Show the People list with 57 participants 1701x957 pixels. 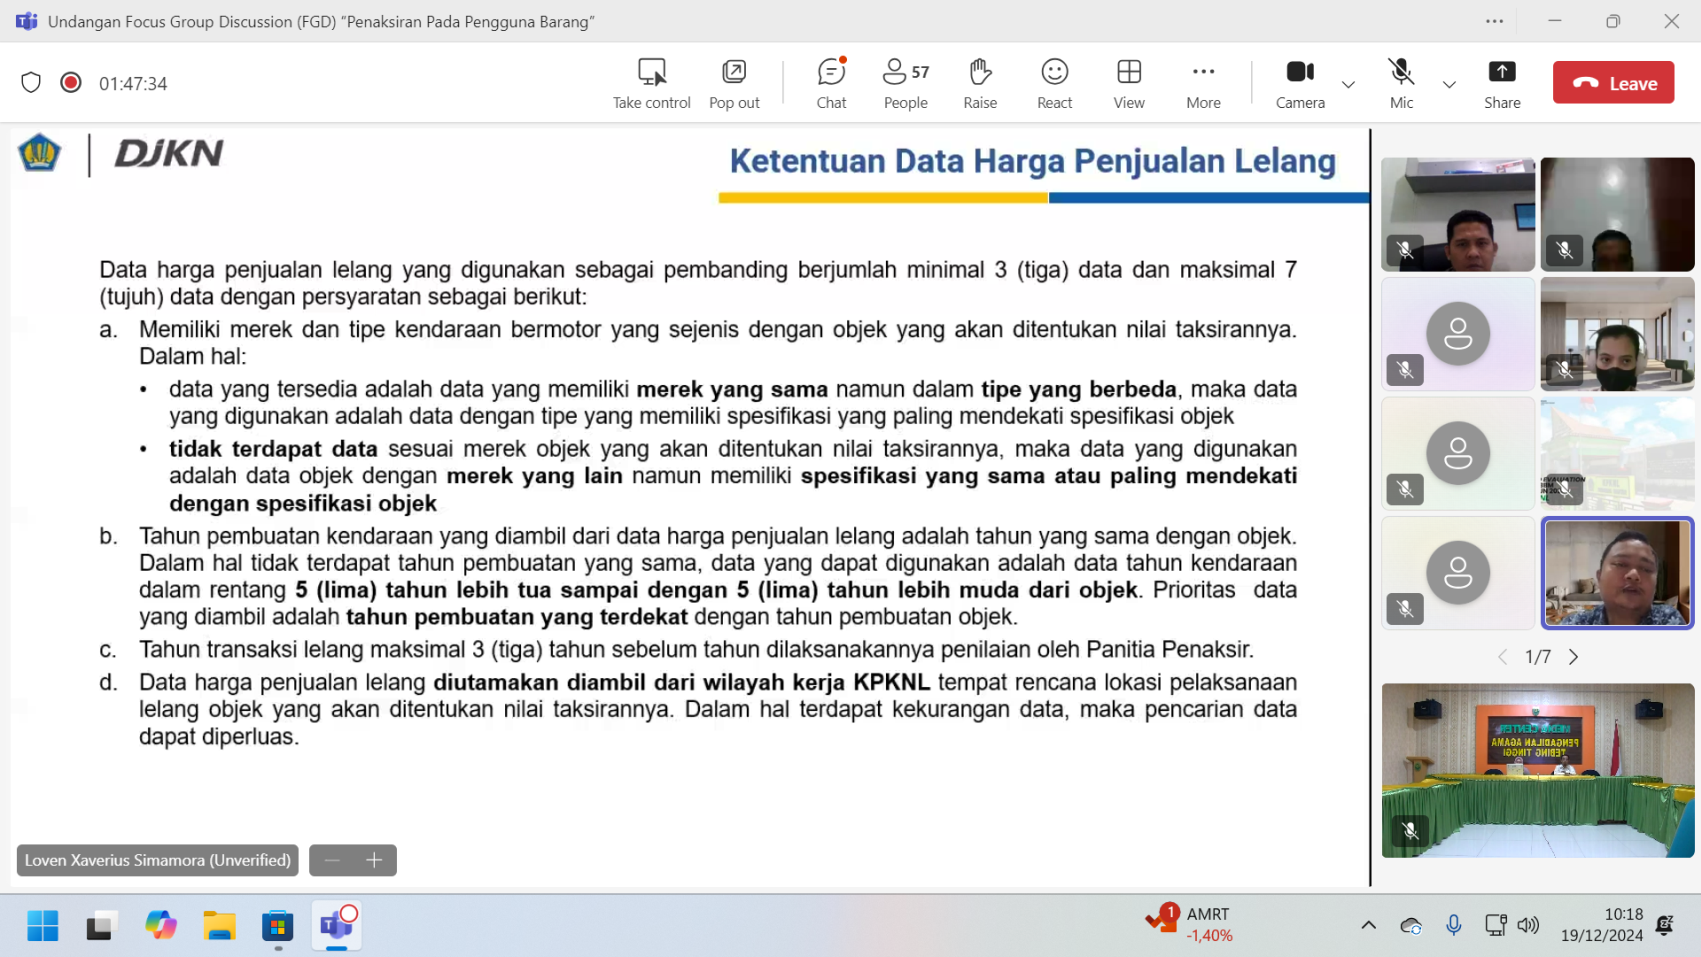905,82
